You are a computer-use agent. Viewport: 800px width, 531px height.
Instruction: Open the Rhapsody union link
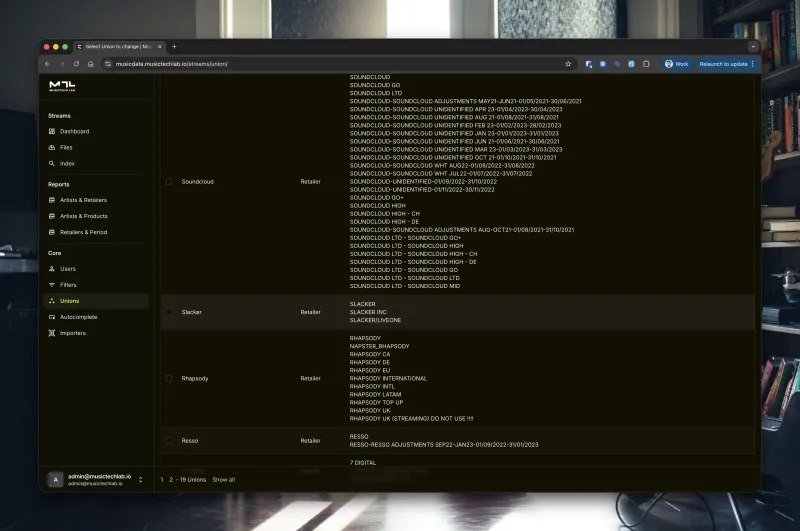coord(195,378)
